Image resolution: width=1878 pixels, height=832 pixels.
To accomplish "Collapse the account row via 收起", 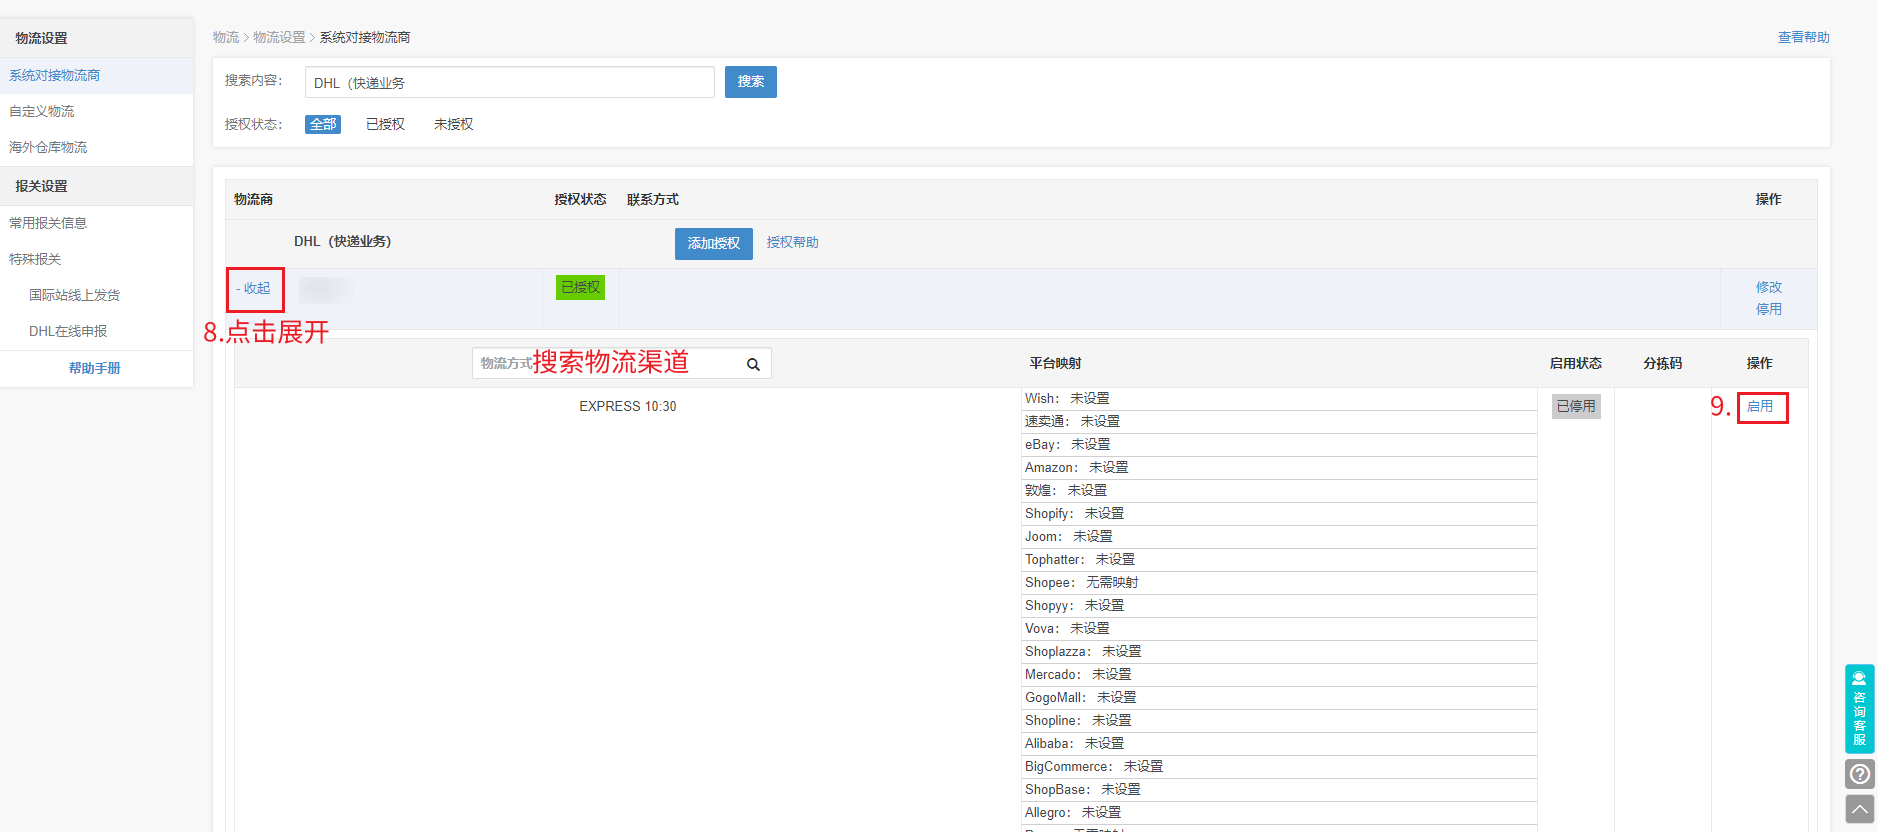I will point(254,288).
